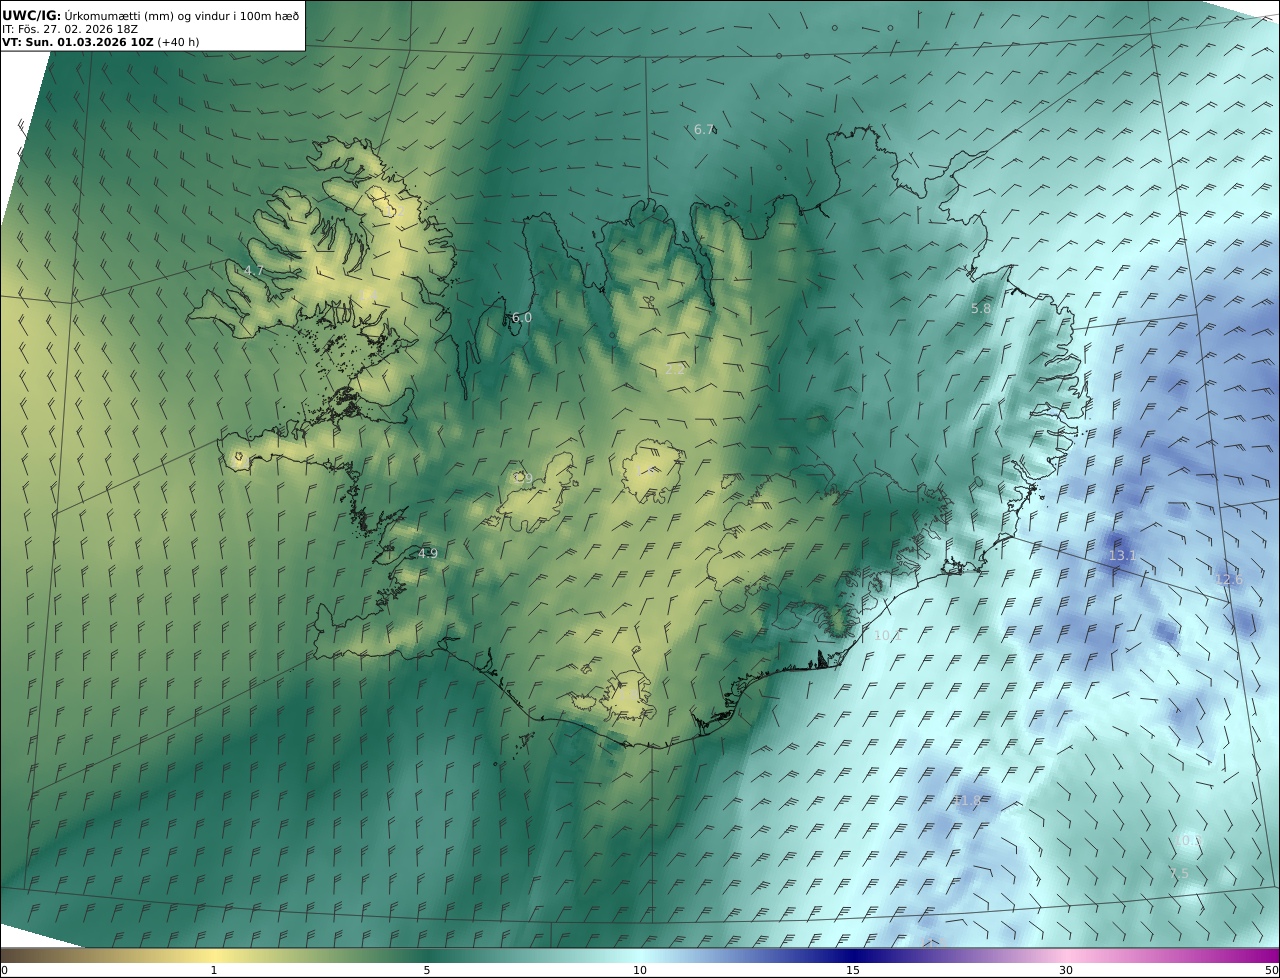Click the '2.2' value in north Iceland
The height and width of the screenshot is (978, 1280).
pyautogui.click(x=675, y=369)
